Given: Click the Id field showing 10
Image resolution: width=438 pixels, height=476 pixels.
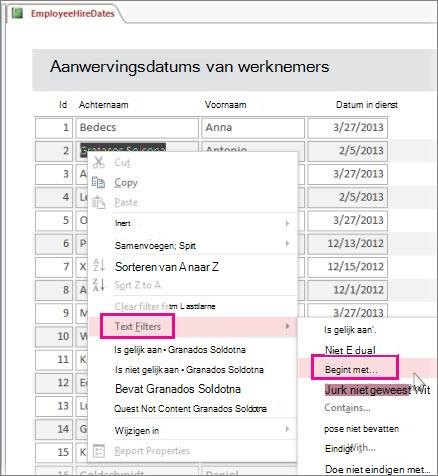Looking at the screenshot, I should pos(54,336).
